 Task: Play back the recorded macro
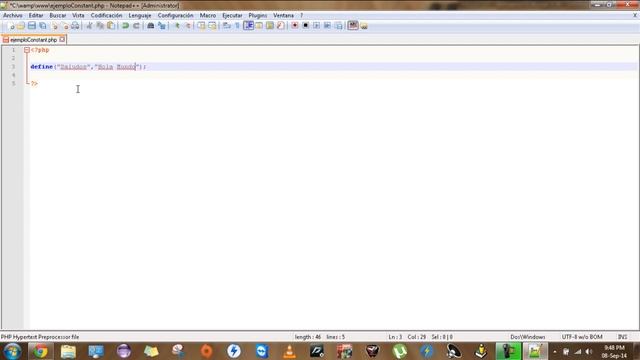316,26
